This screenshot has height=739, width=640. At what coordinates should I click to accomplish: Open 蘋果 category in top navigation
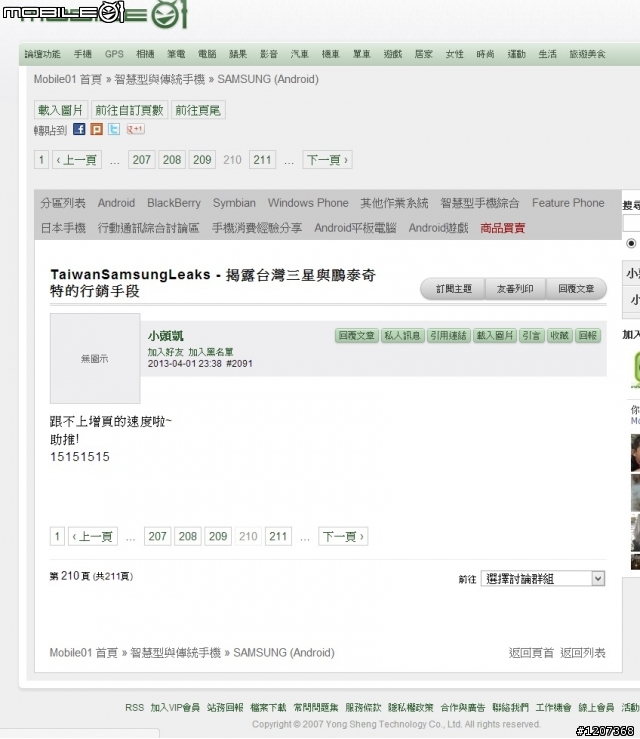pyautogui.click(x=238, y=54)
